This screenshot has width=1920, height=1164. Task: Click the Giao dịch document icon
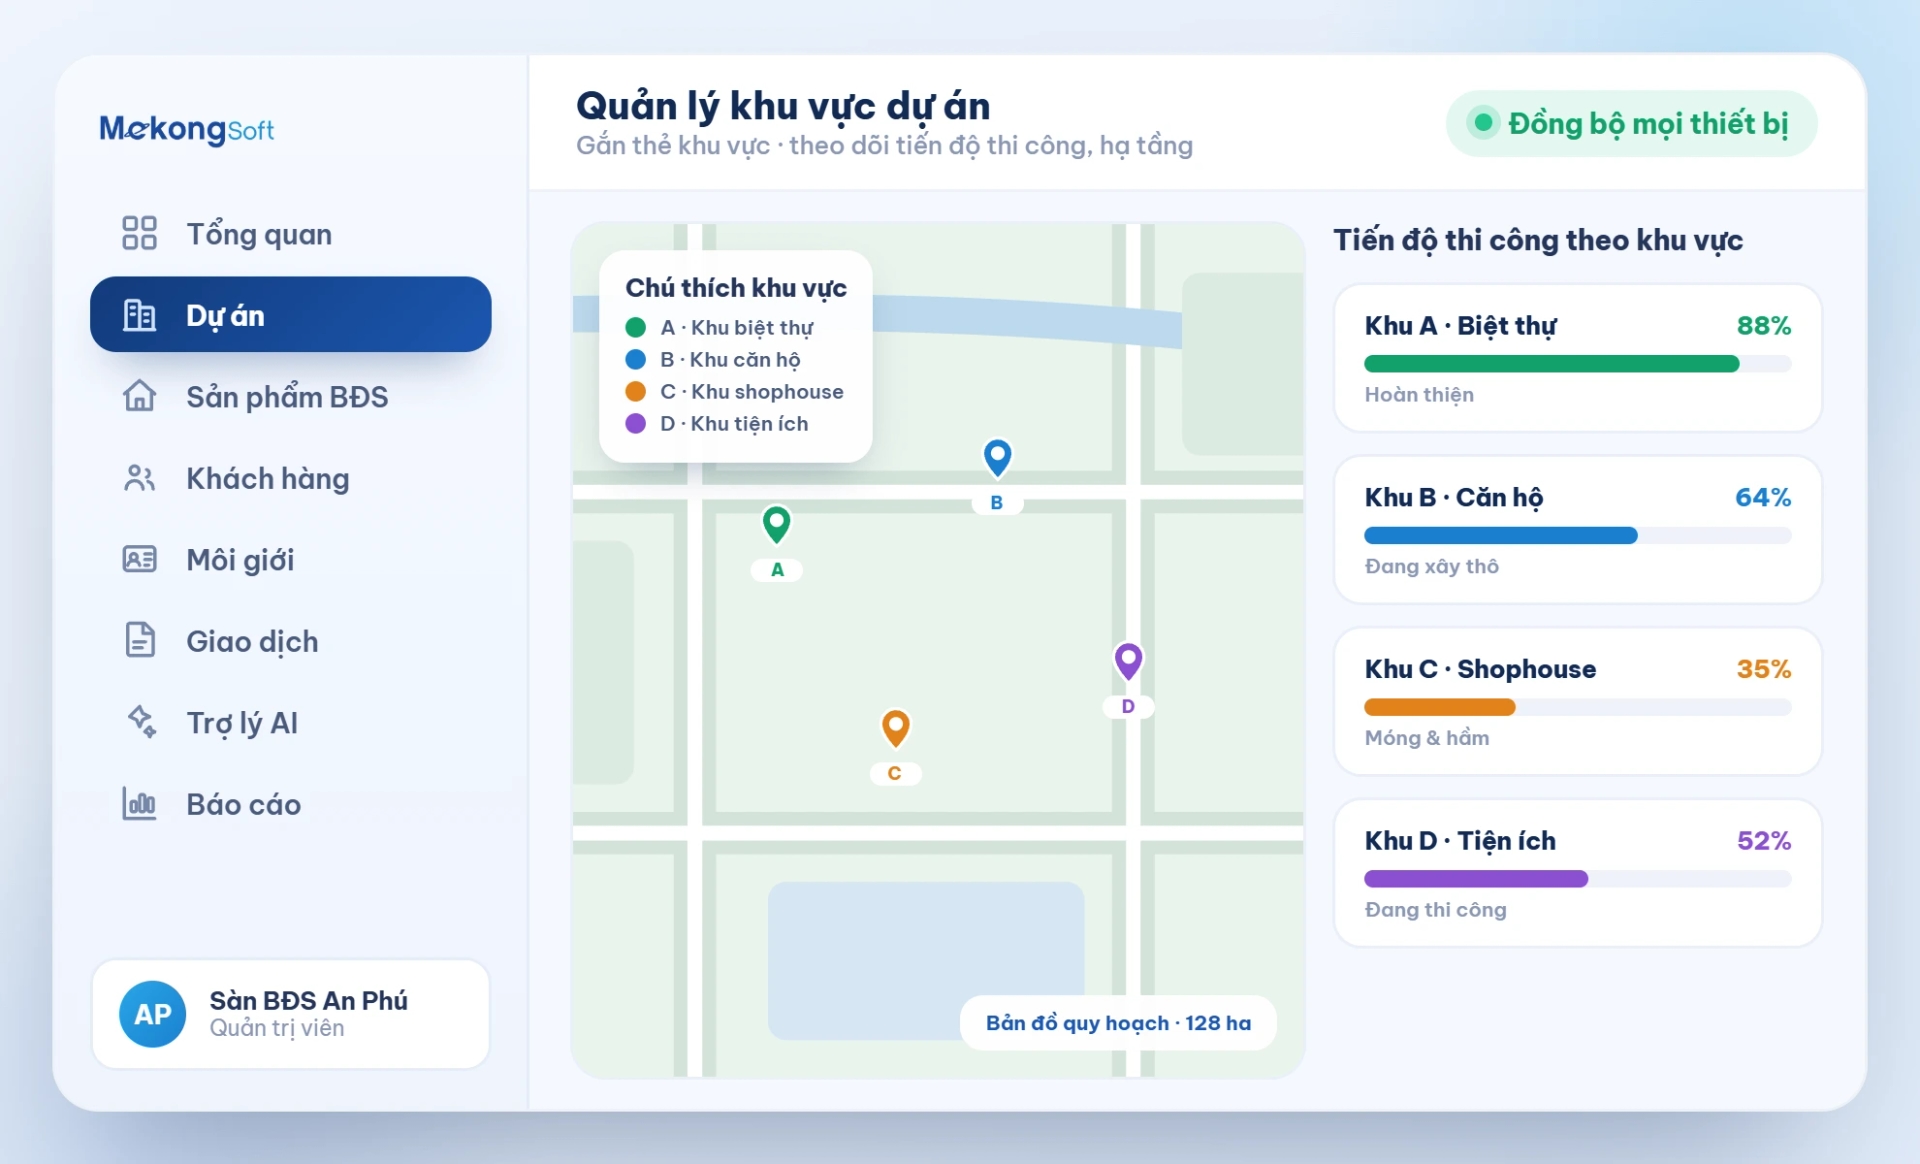140,640
